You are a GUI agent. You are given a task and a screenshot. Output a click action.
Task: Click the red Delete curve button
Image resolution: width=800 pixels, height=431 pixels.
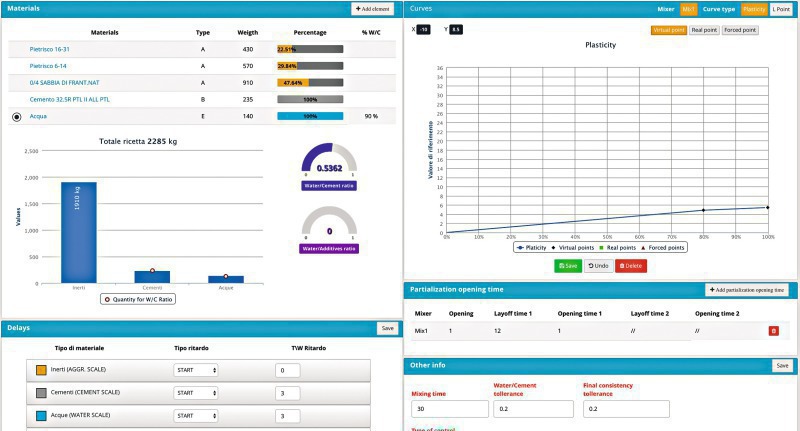pos(631,266)
